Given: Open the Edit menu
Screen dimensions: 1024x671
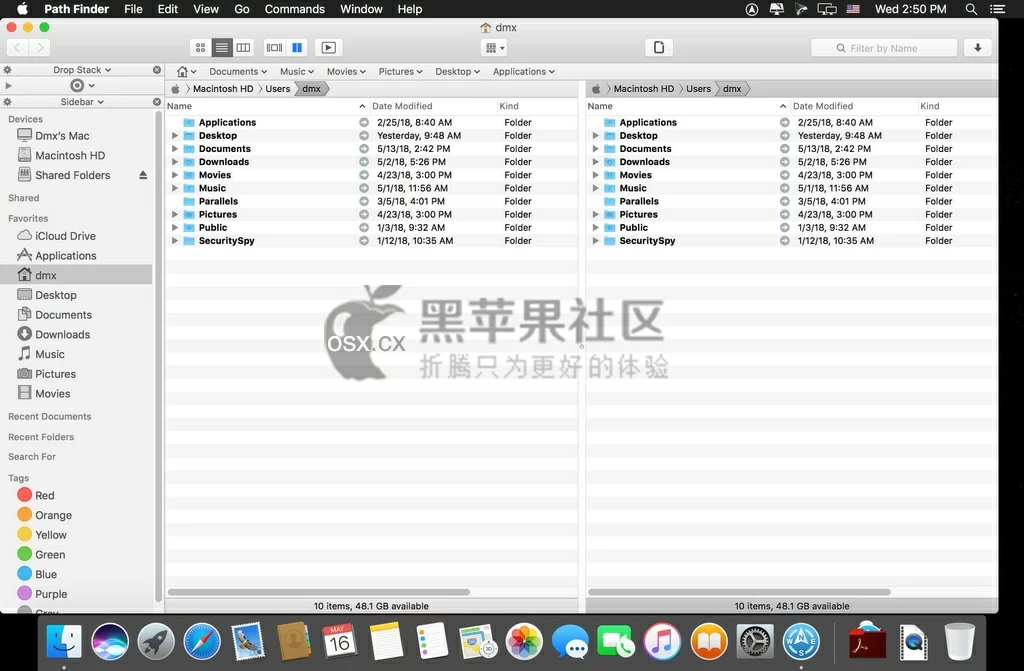Looking at the screenshot, I should (x=168, y=9).
